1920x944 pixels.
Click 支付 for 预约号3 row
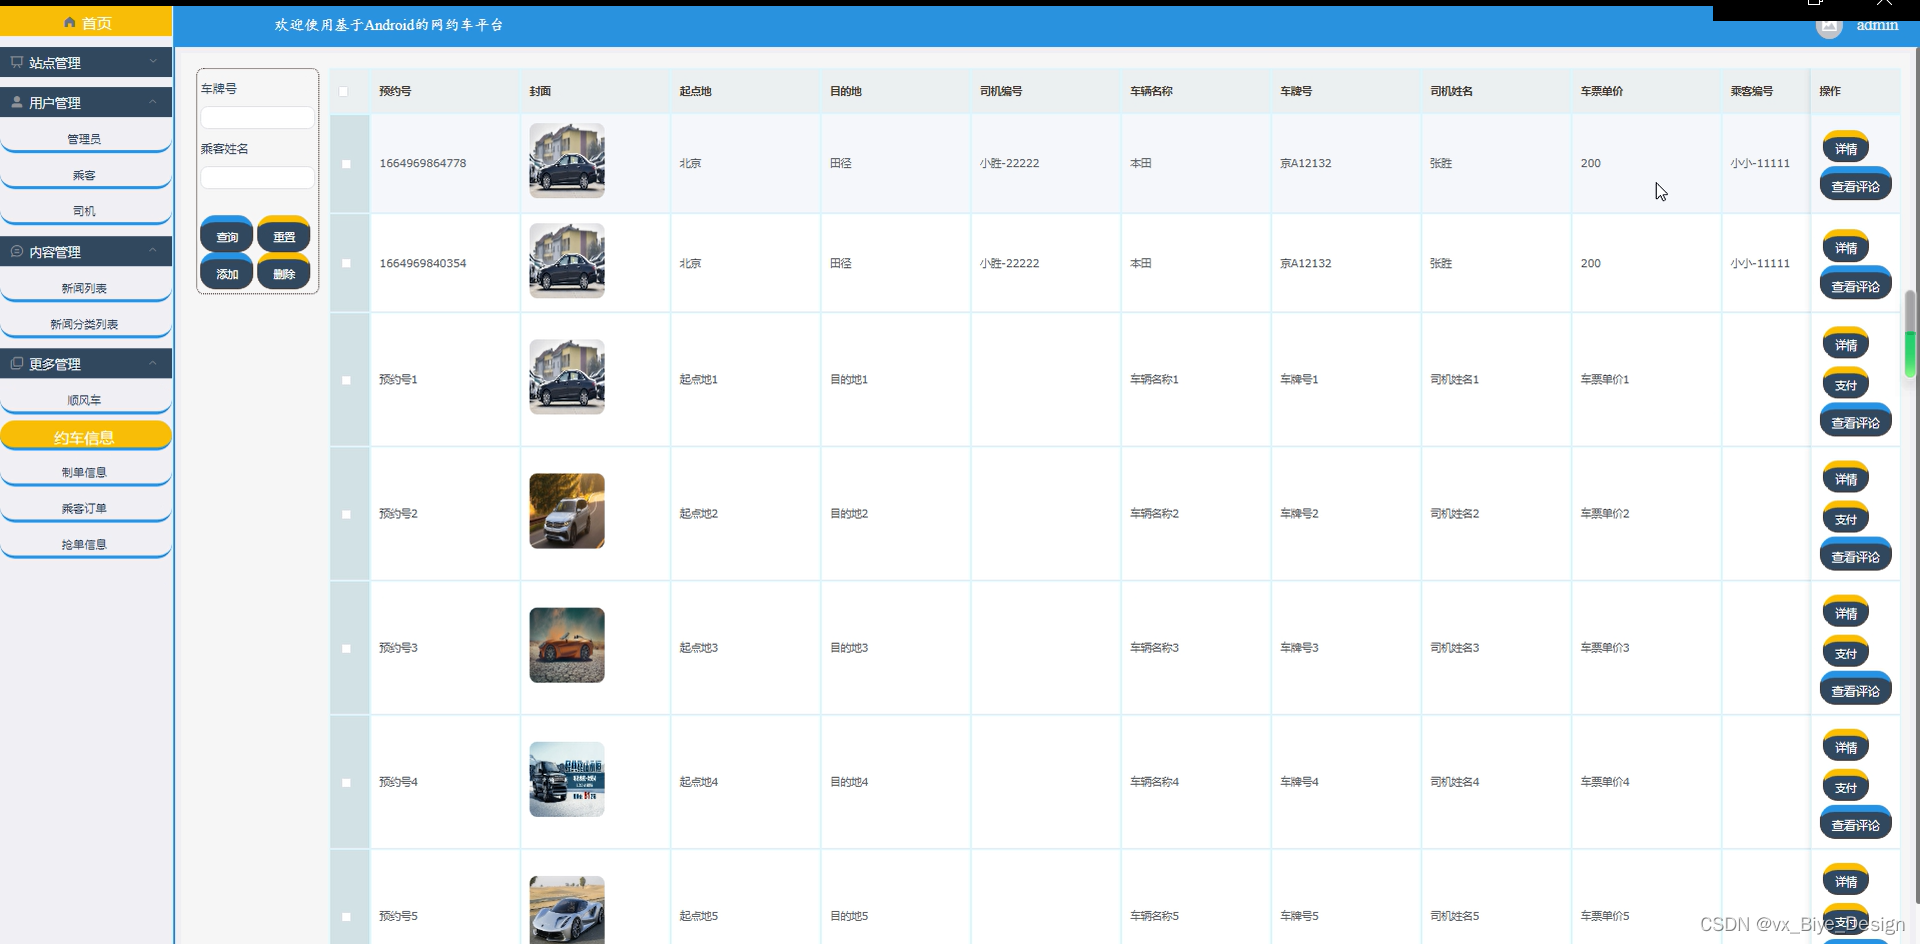point(1846,652)
